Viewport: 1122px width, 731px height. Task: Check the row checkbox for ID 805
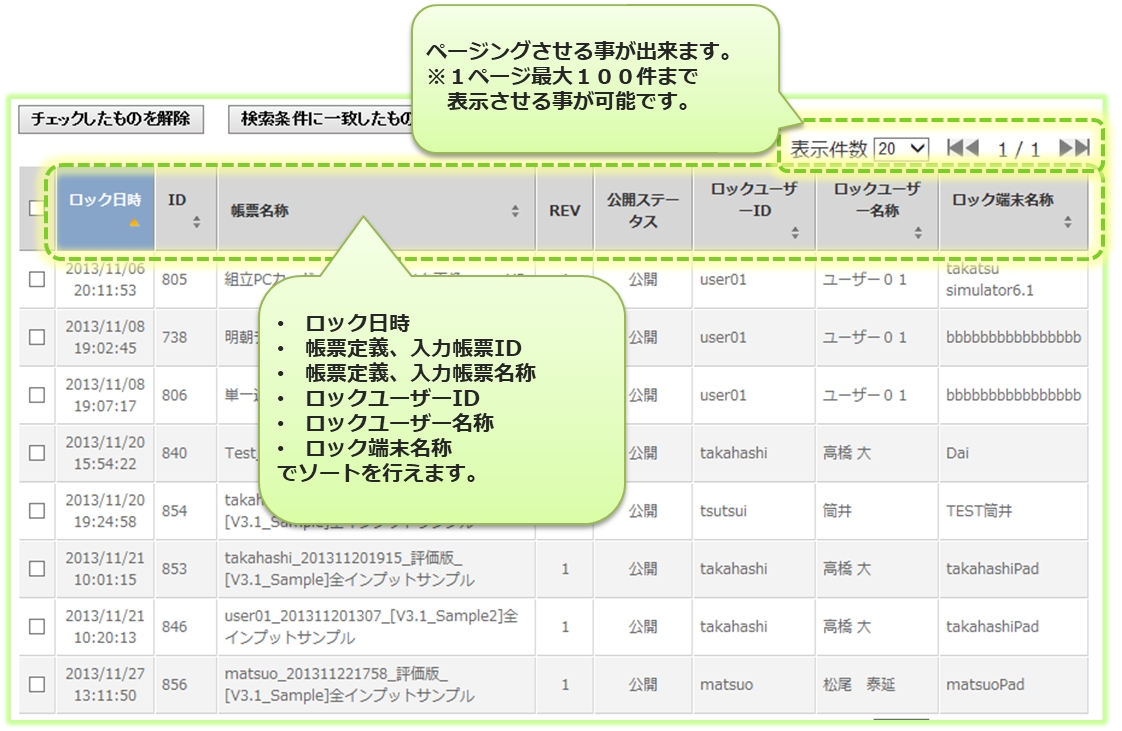tap(37, 280)
